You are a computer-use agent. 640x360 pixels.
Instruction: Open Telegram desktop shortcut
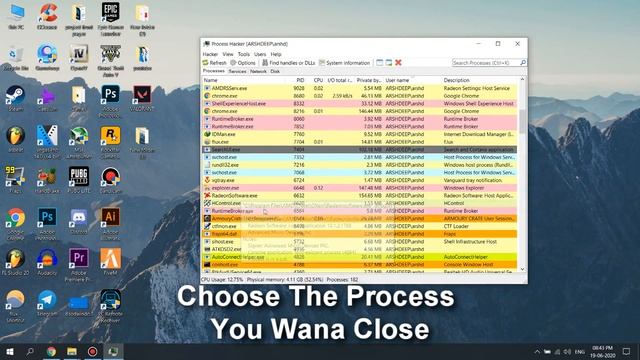pos(47,303)
